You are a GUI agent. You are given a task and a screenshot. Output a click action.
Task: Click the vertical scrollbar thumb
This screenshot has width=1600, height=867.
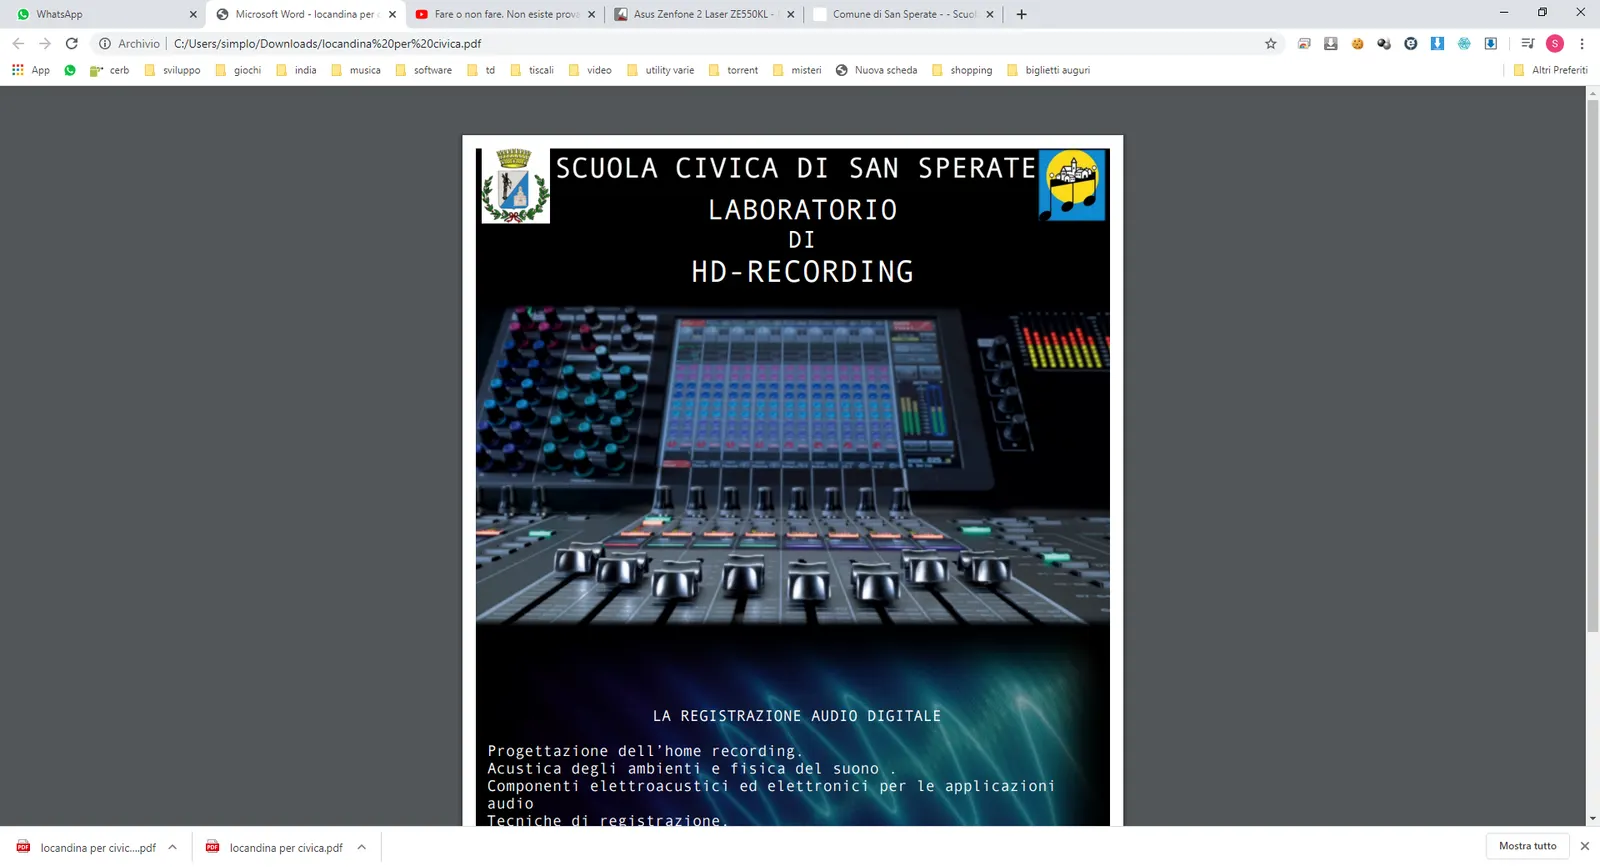point(1593,365)
